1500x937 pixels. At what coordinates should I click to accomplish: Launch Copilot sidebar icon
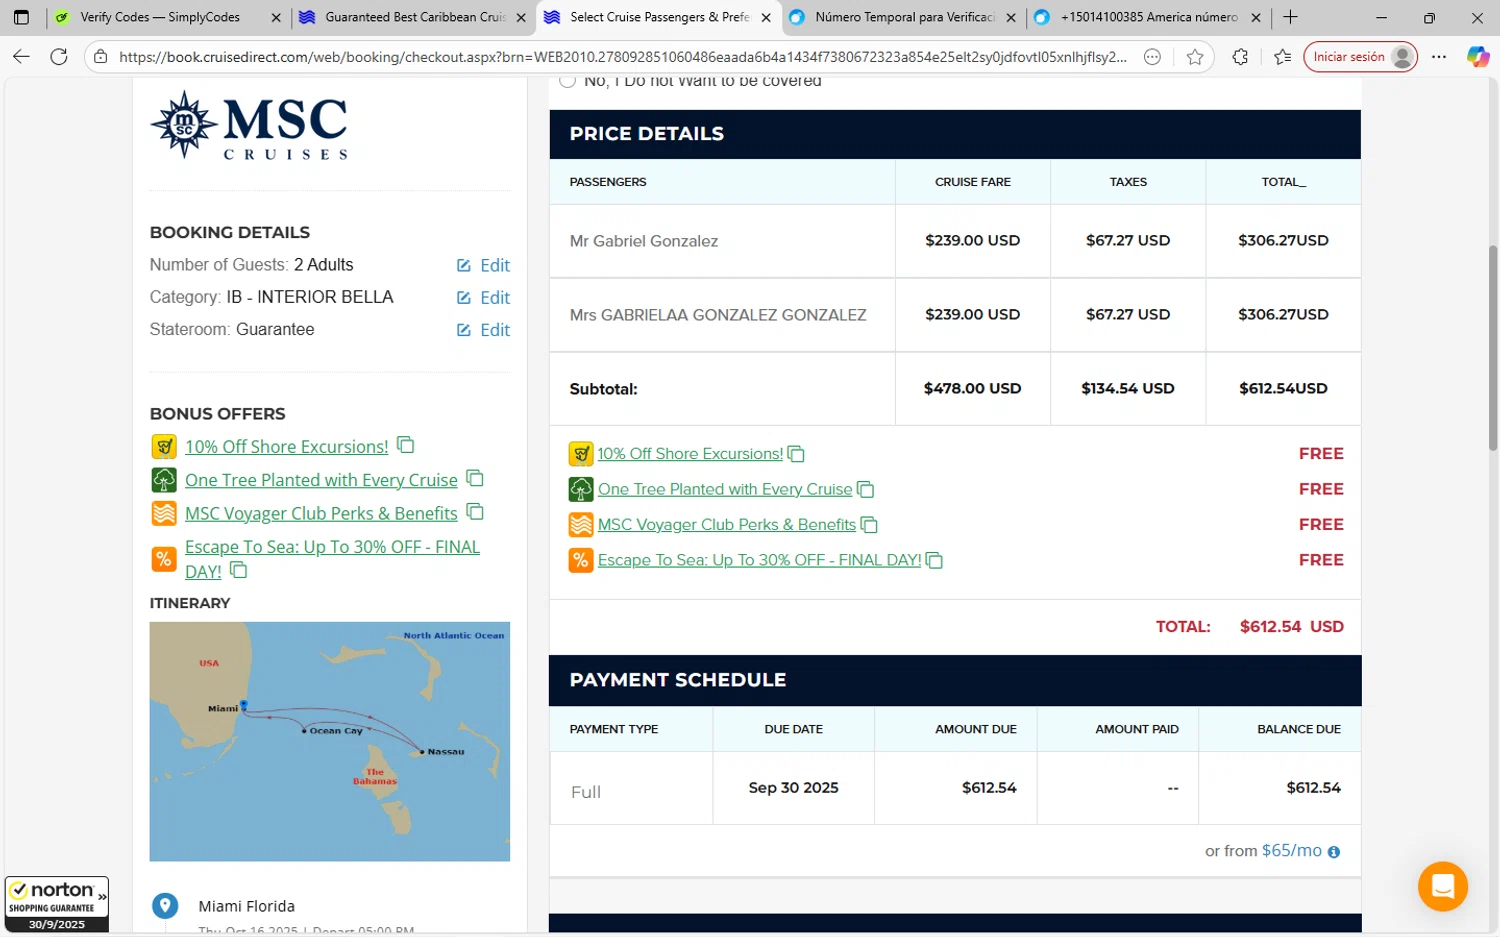coord(1478,57)
